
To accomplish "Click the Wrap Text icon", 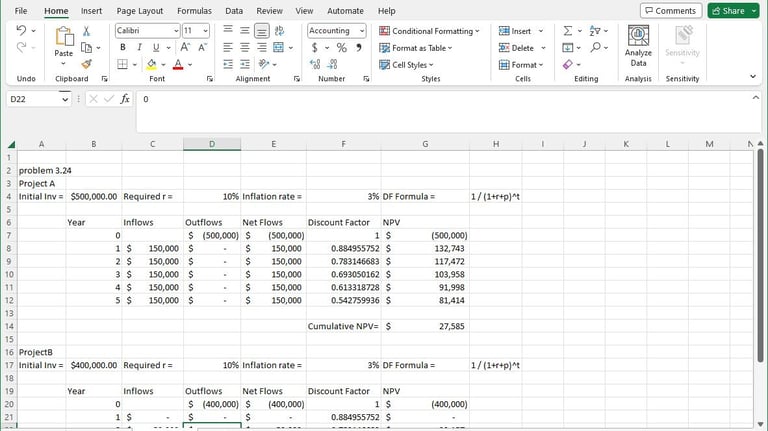I will pyautogui.click(x=279, y=30).
